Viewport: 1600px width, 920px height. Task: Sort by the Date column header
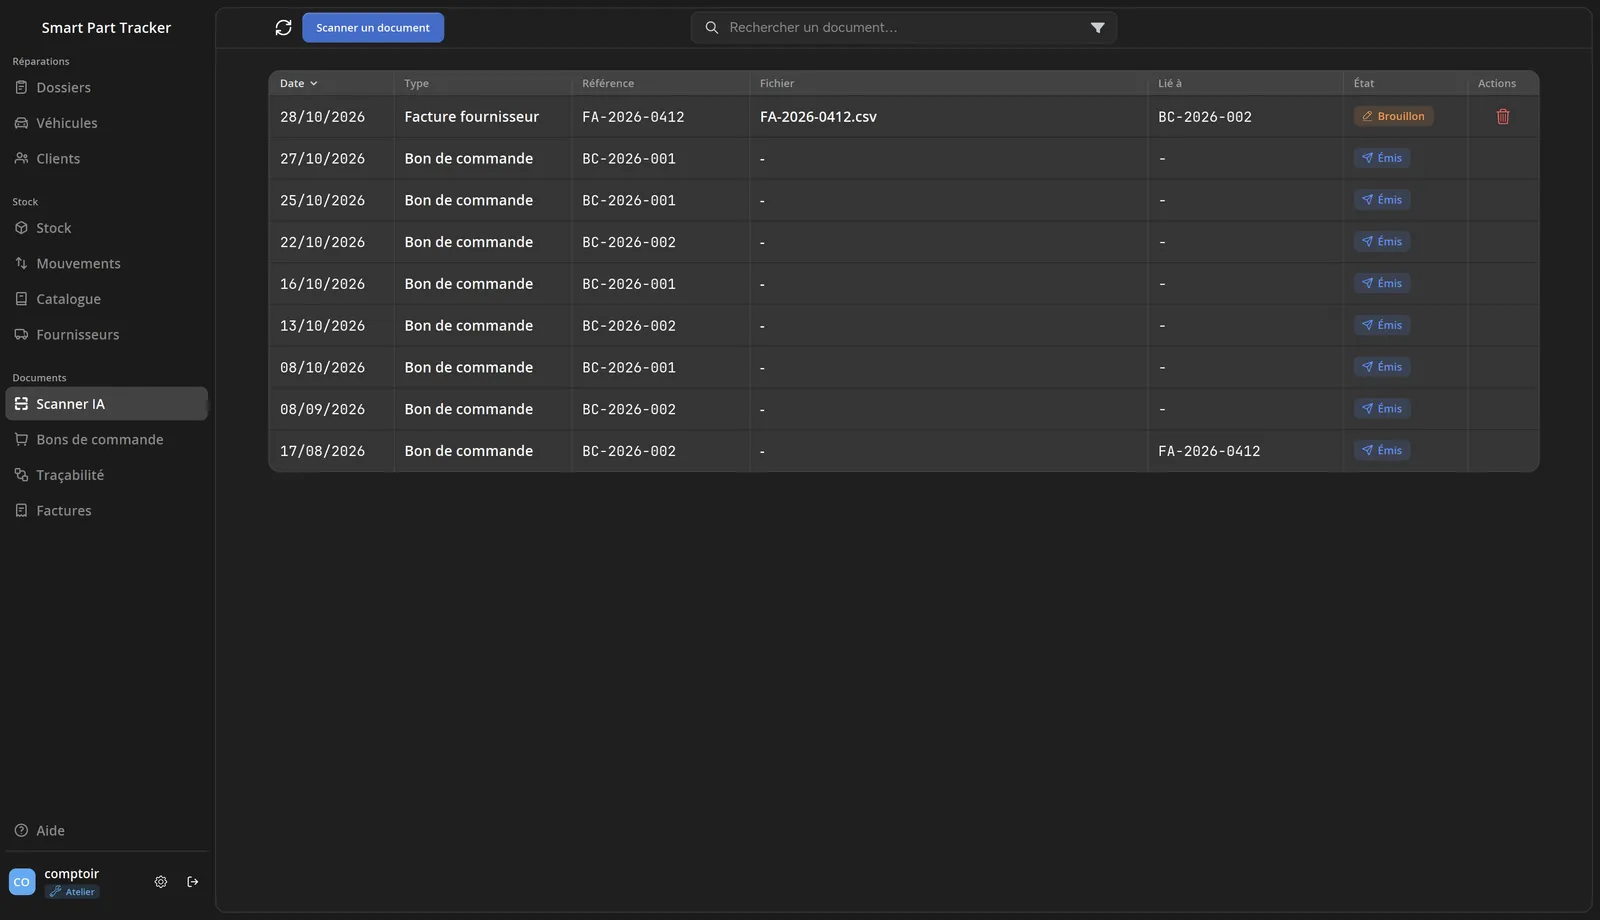coord(298,84)
